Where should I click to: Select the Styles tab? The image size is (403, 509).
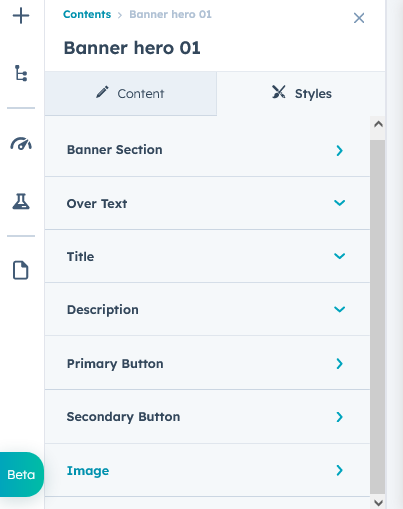click(301, 94)
